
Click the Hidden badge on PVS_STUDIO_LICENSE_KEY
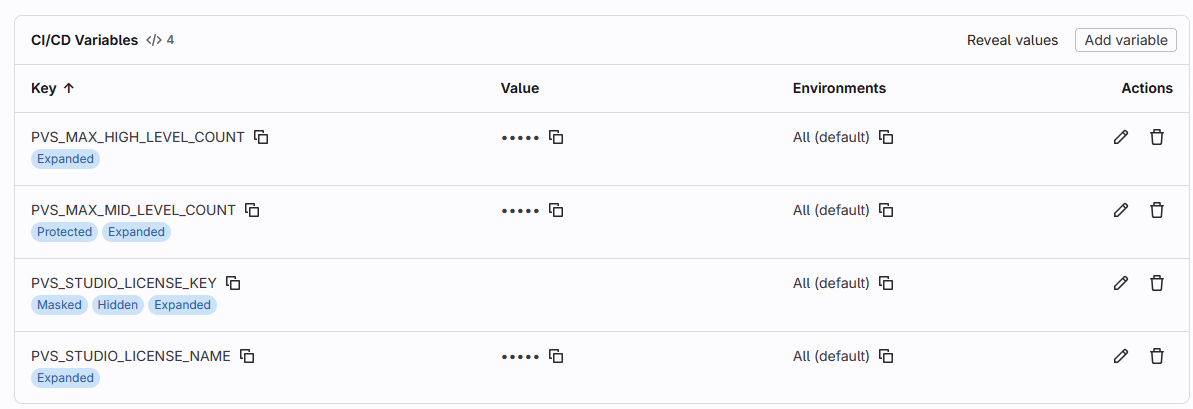pyautogui.click(x=118, y=305)
